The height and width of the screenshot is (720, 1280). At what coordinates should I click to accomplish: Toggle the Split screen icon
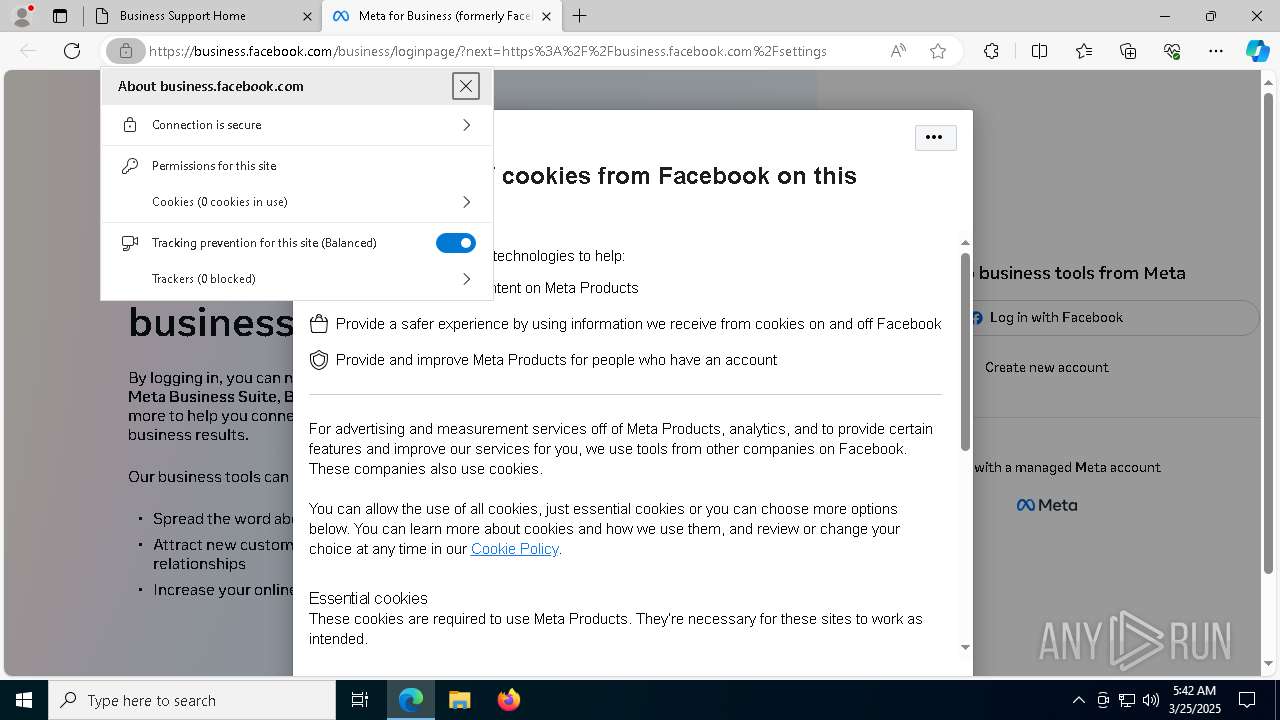click(1039, 51)
